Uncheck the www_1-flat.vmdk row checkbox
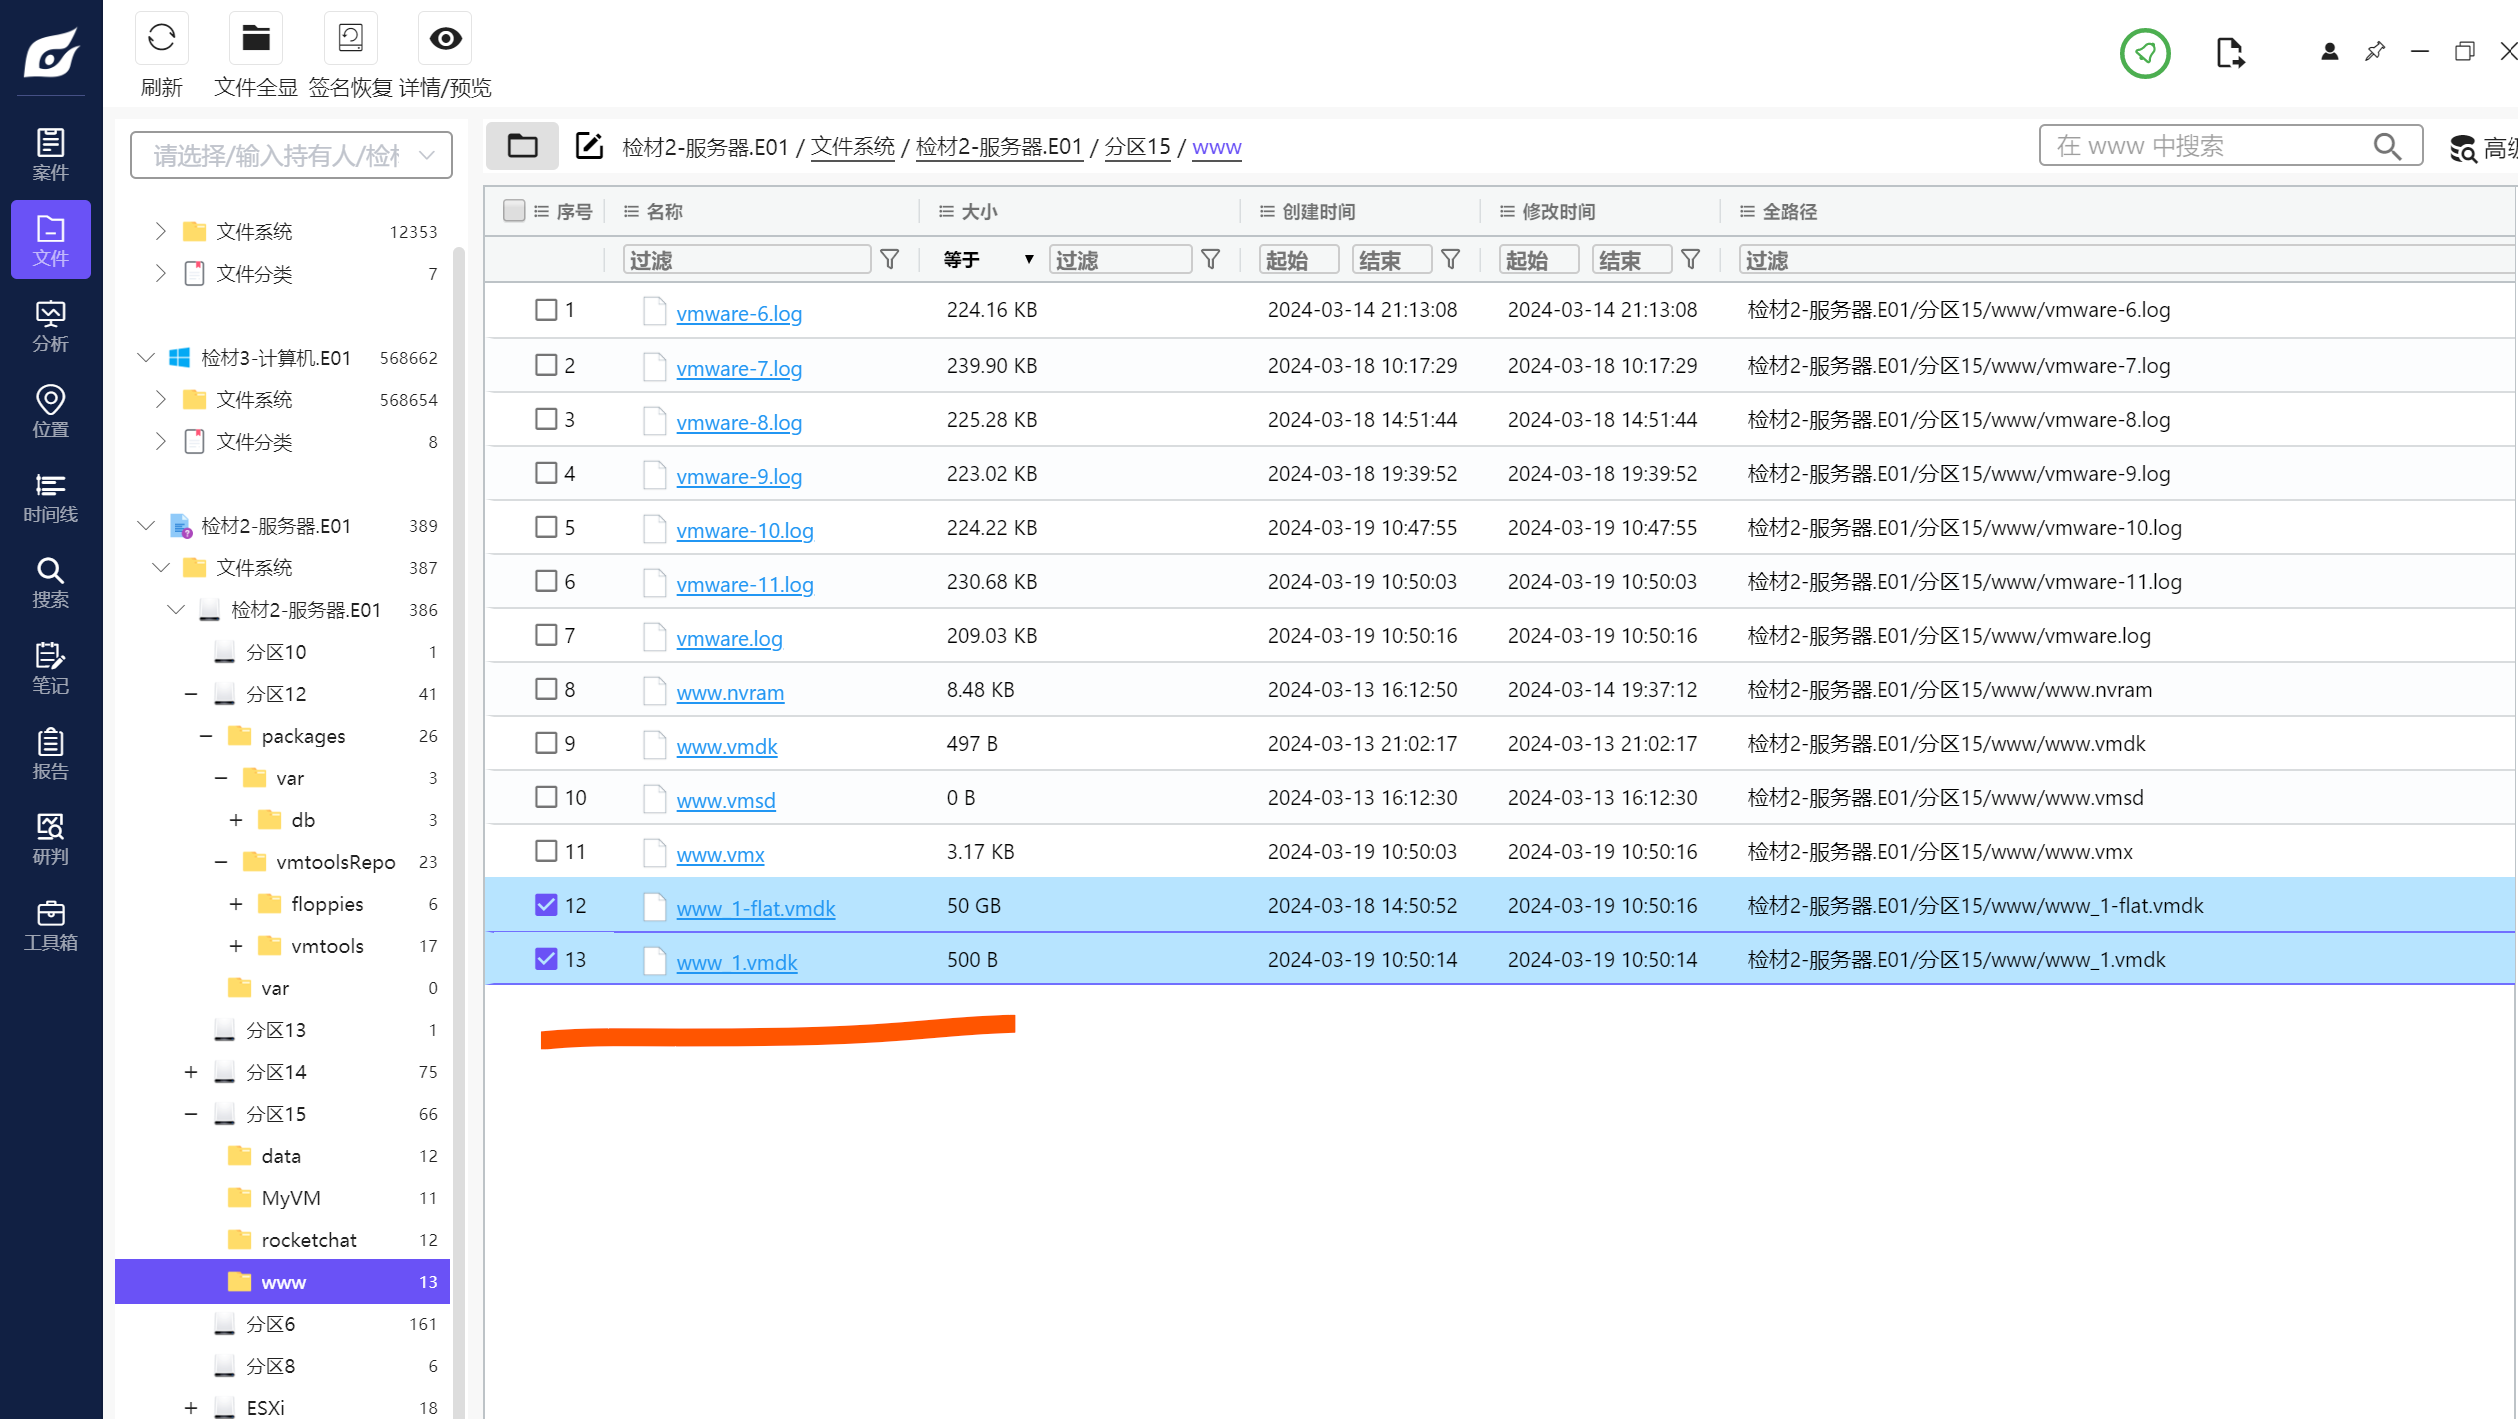Viewport: 2518px width, 1419px height. click(x=545, y=905)
